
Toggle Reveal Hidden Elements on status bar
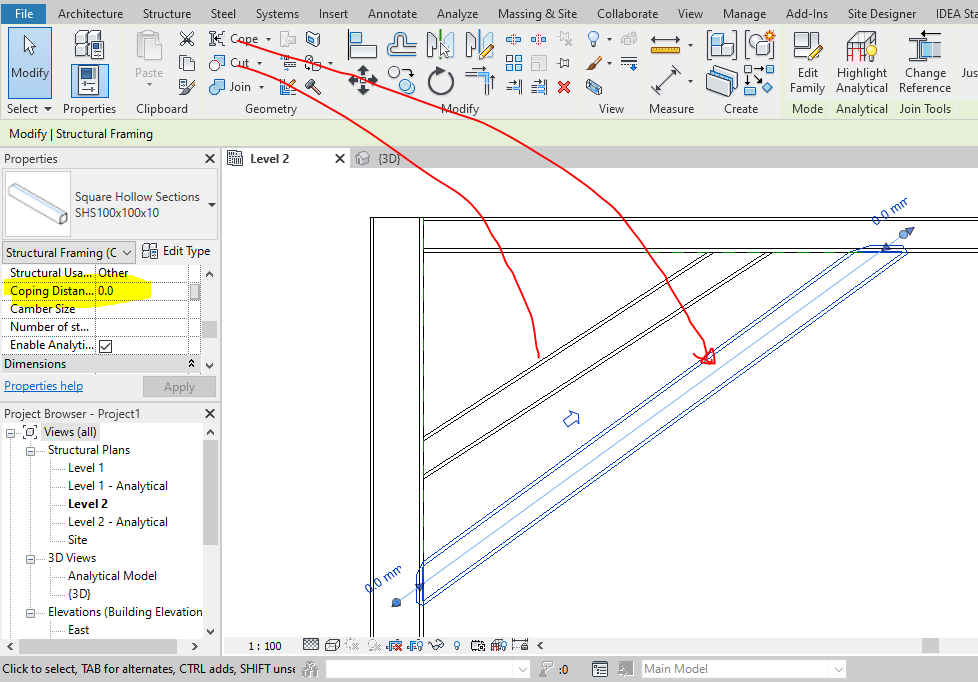pos(456,645)
